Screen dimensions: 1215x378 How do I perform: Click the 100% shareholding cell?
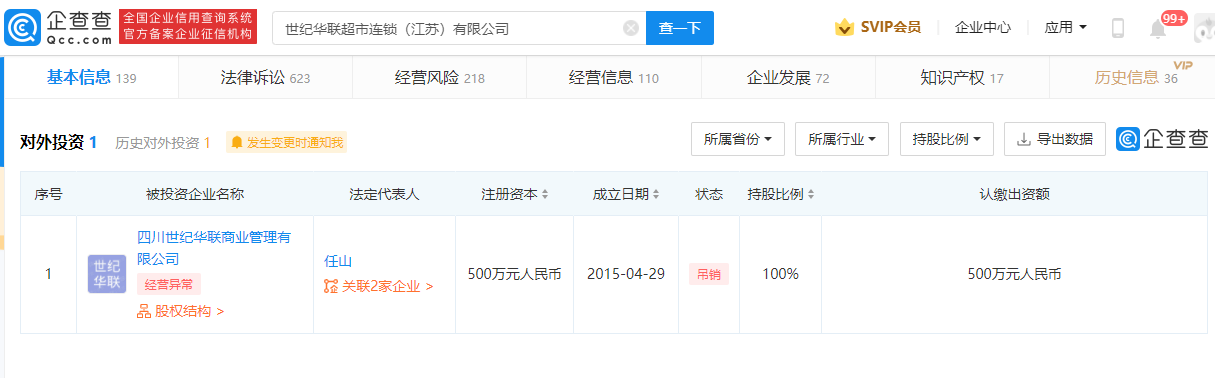pyautogui.click(x=780, y=274)
